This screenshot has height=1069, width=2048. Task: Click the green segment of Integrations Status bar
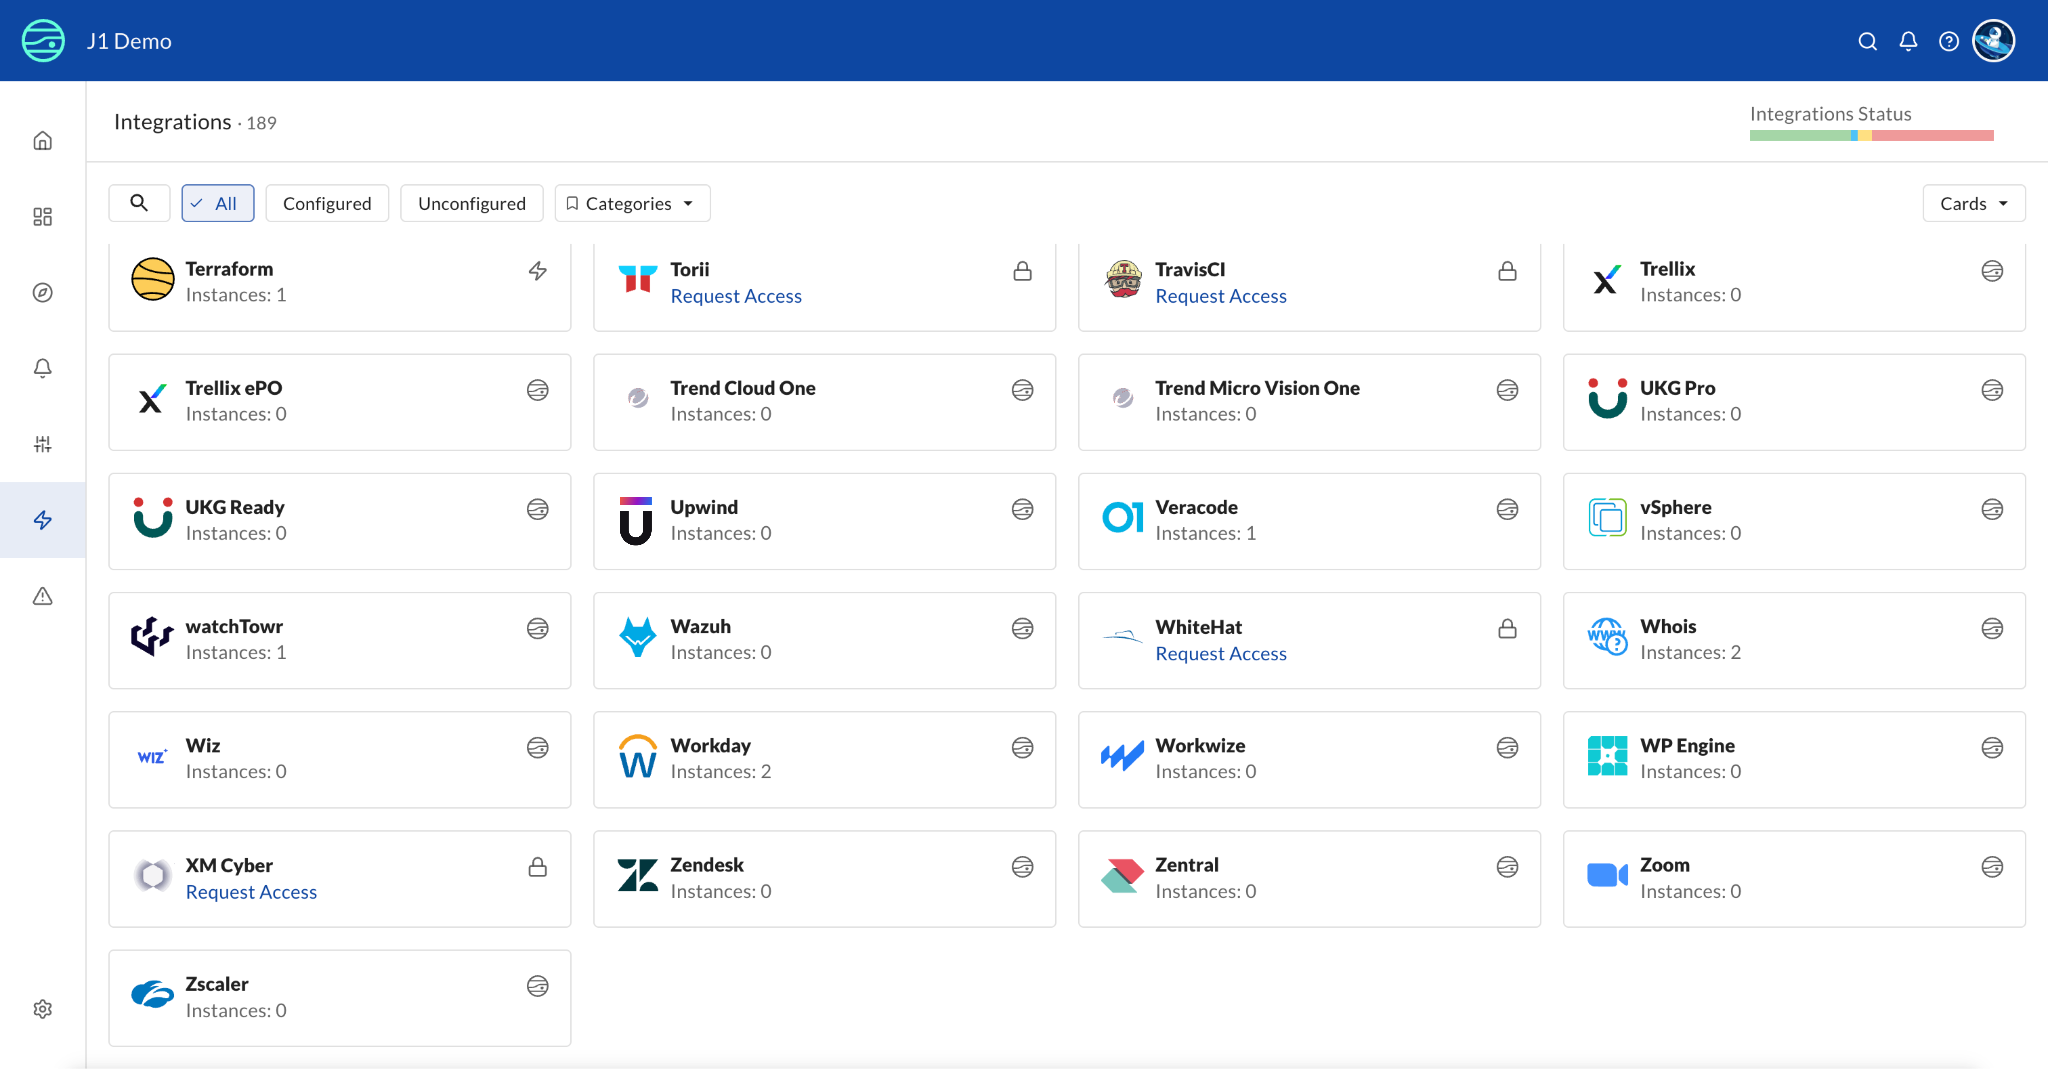coord(1799,135)
